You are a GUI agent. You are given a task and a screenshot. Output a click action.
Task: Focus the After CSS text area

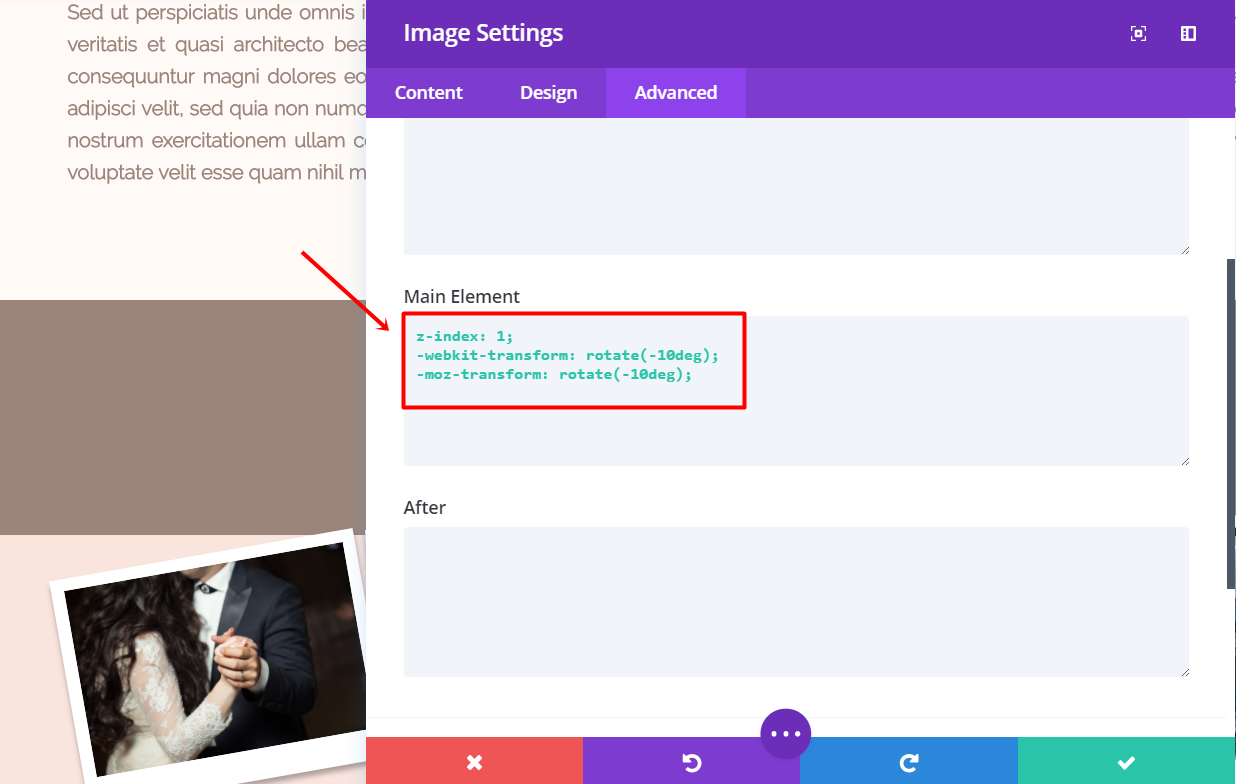(796, 601)
